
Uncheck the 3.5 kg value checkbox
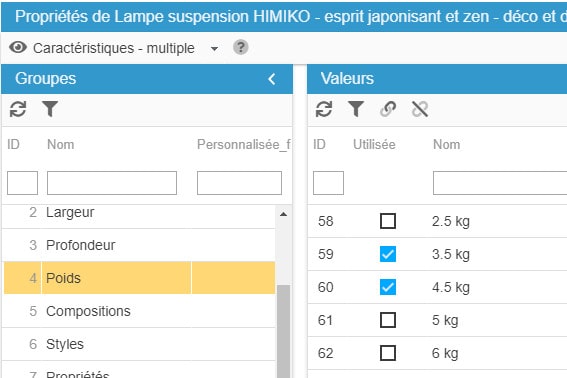coord(388,254)
